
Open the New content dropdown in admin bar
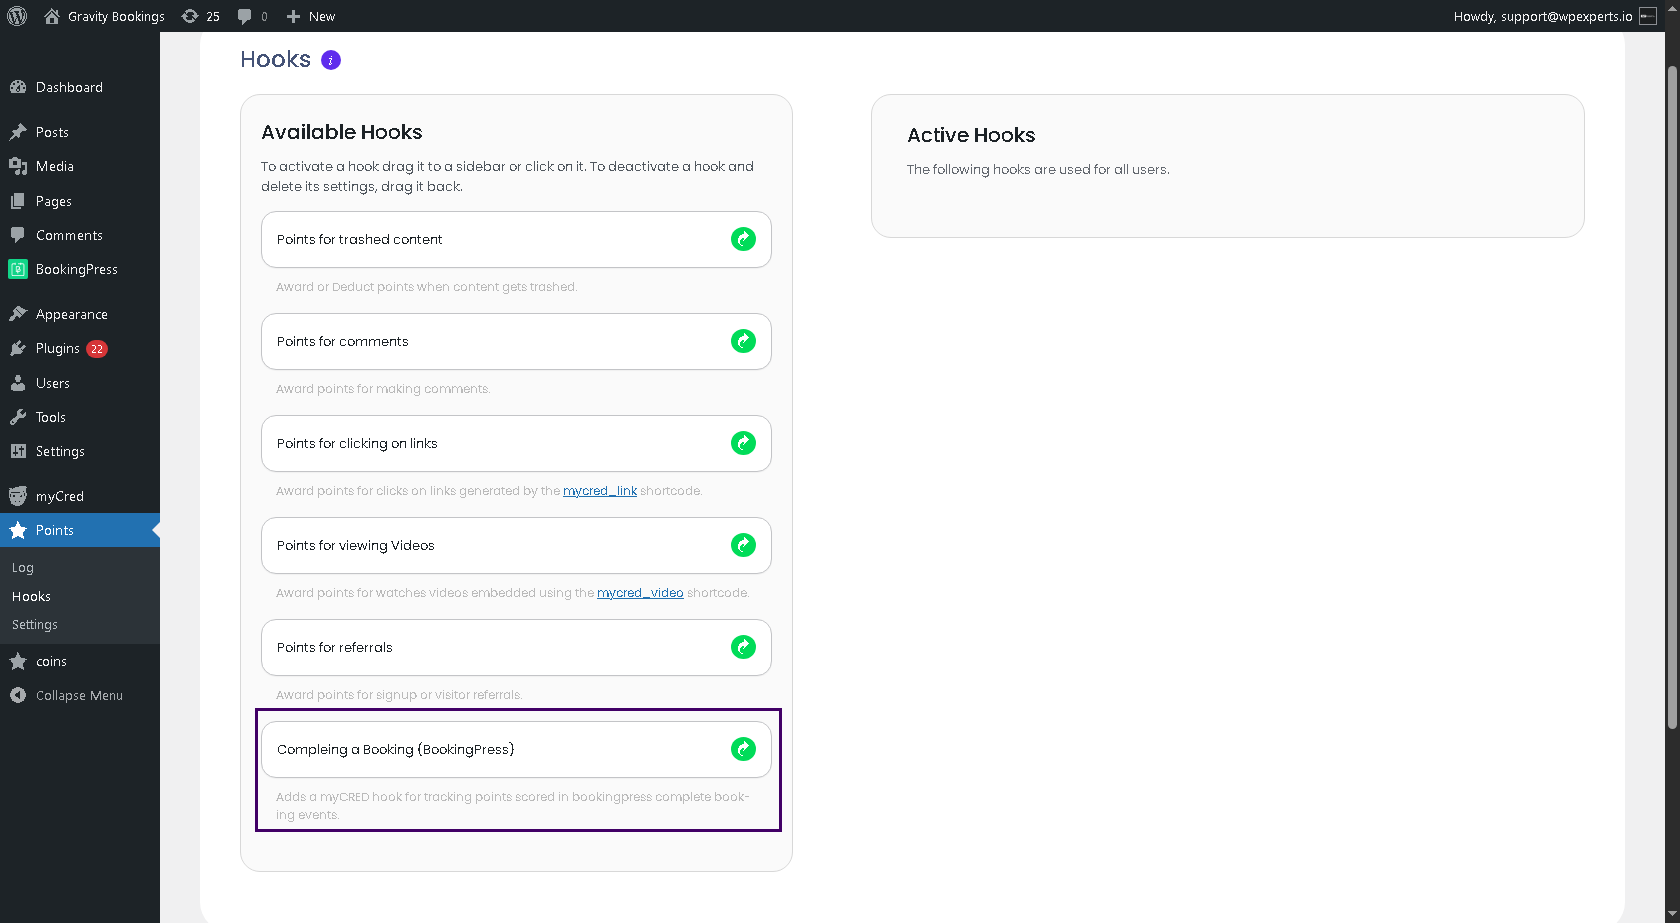tap(311, 16)
